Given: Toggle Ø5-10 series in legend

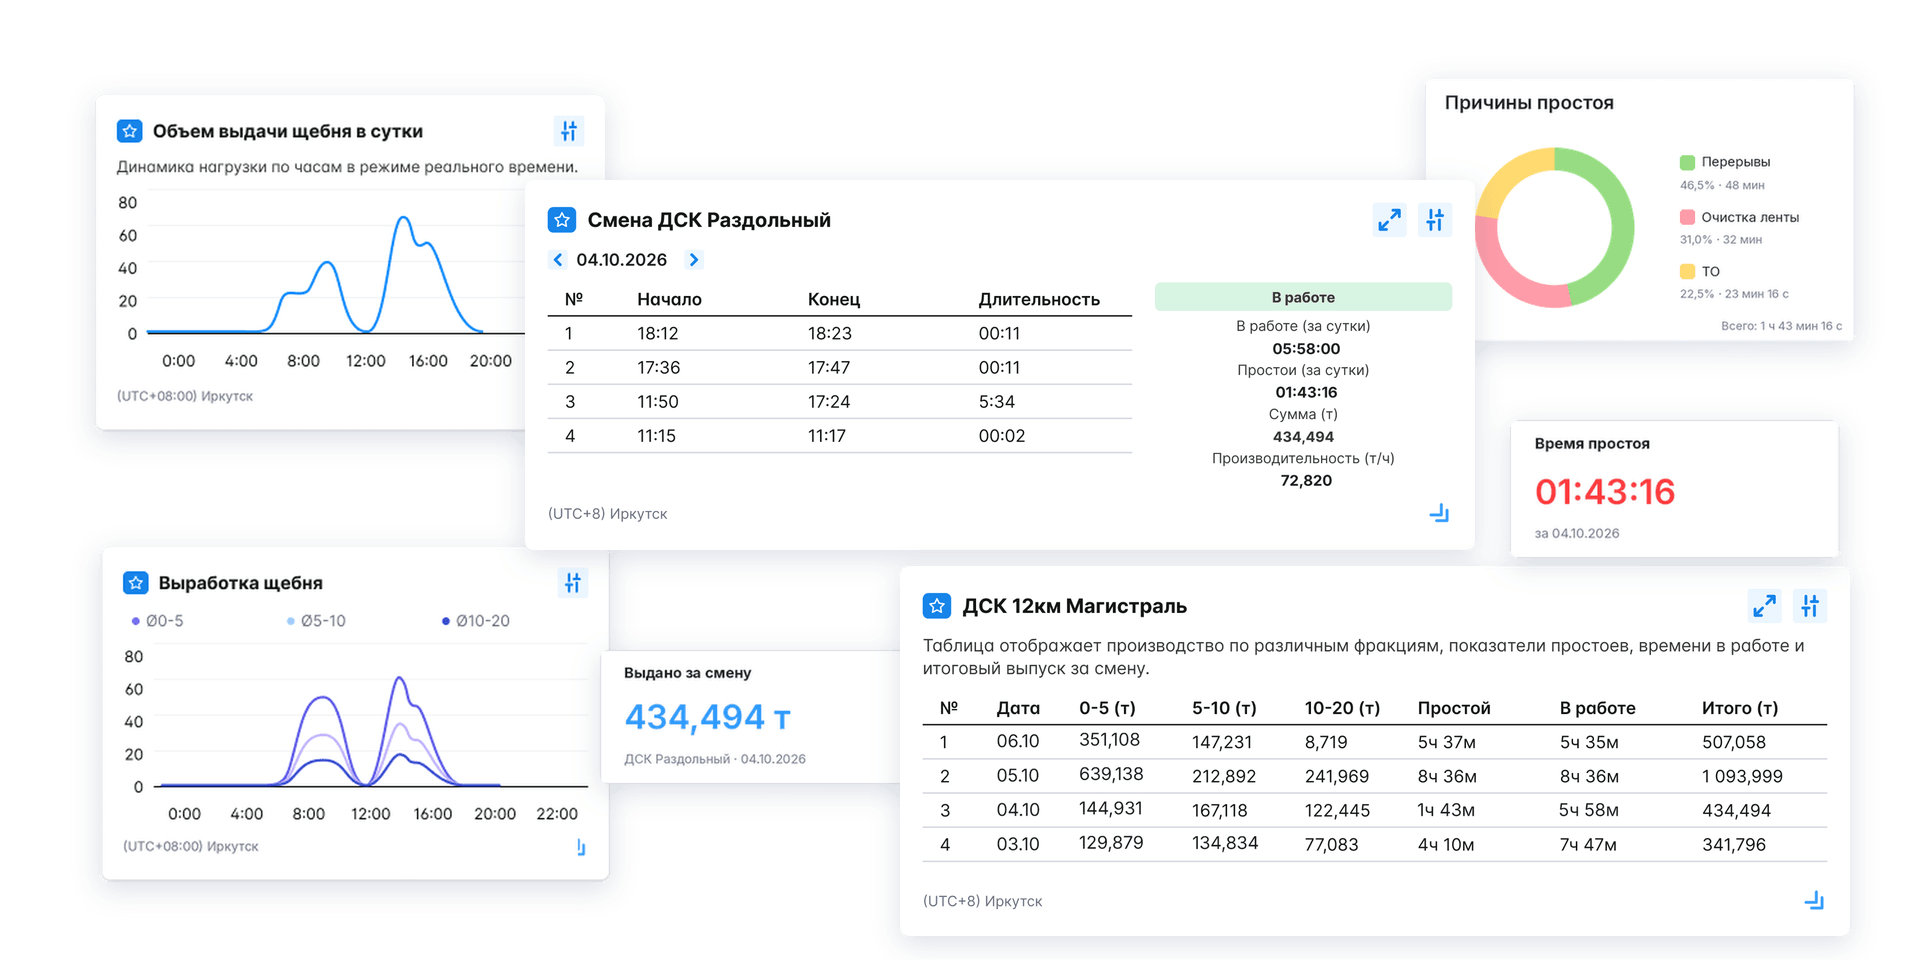Looking at the screenshot, I should tap(316, 621).
